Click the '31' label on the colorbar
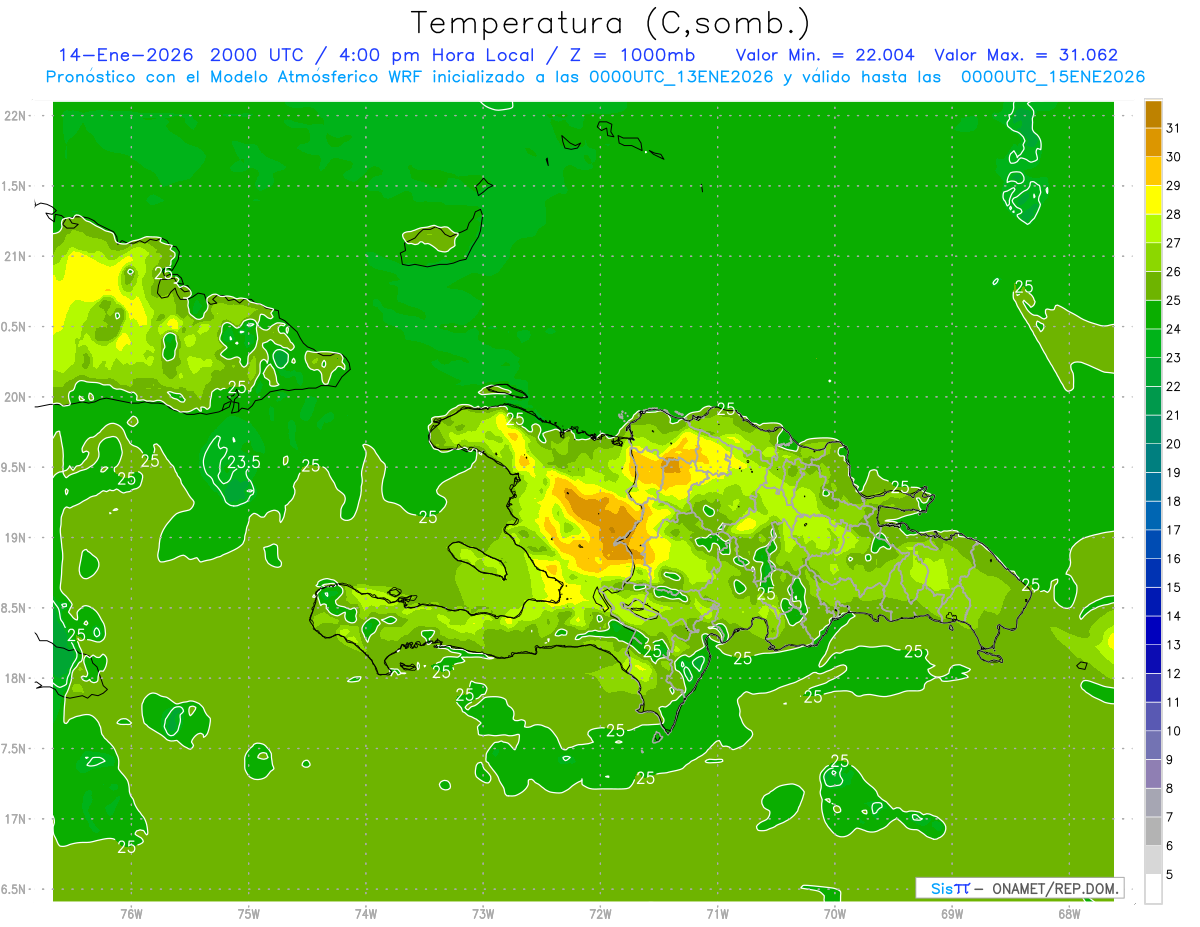The height and width of the screenshot is (927, 1200). tap(1173, 128)
